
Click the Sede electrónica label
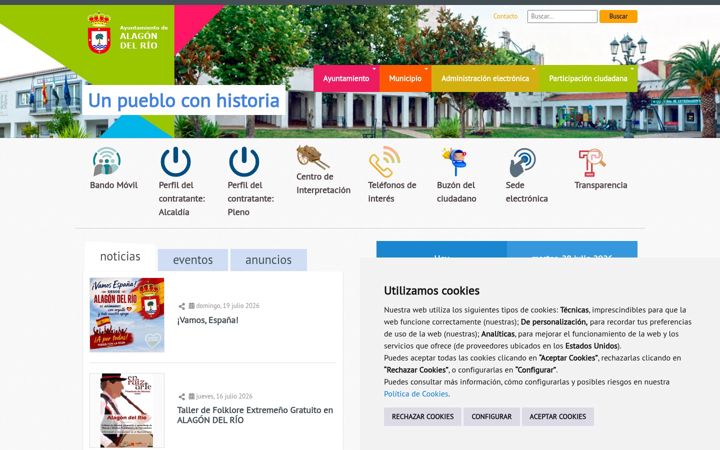point(527,192)
